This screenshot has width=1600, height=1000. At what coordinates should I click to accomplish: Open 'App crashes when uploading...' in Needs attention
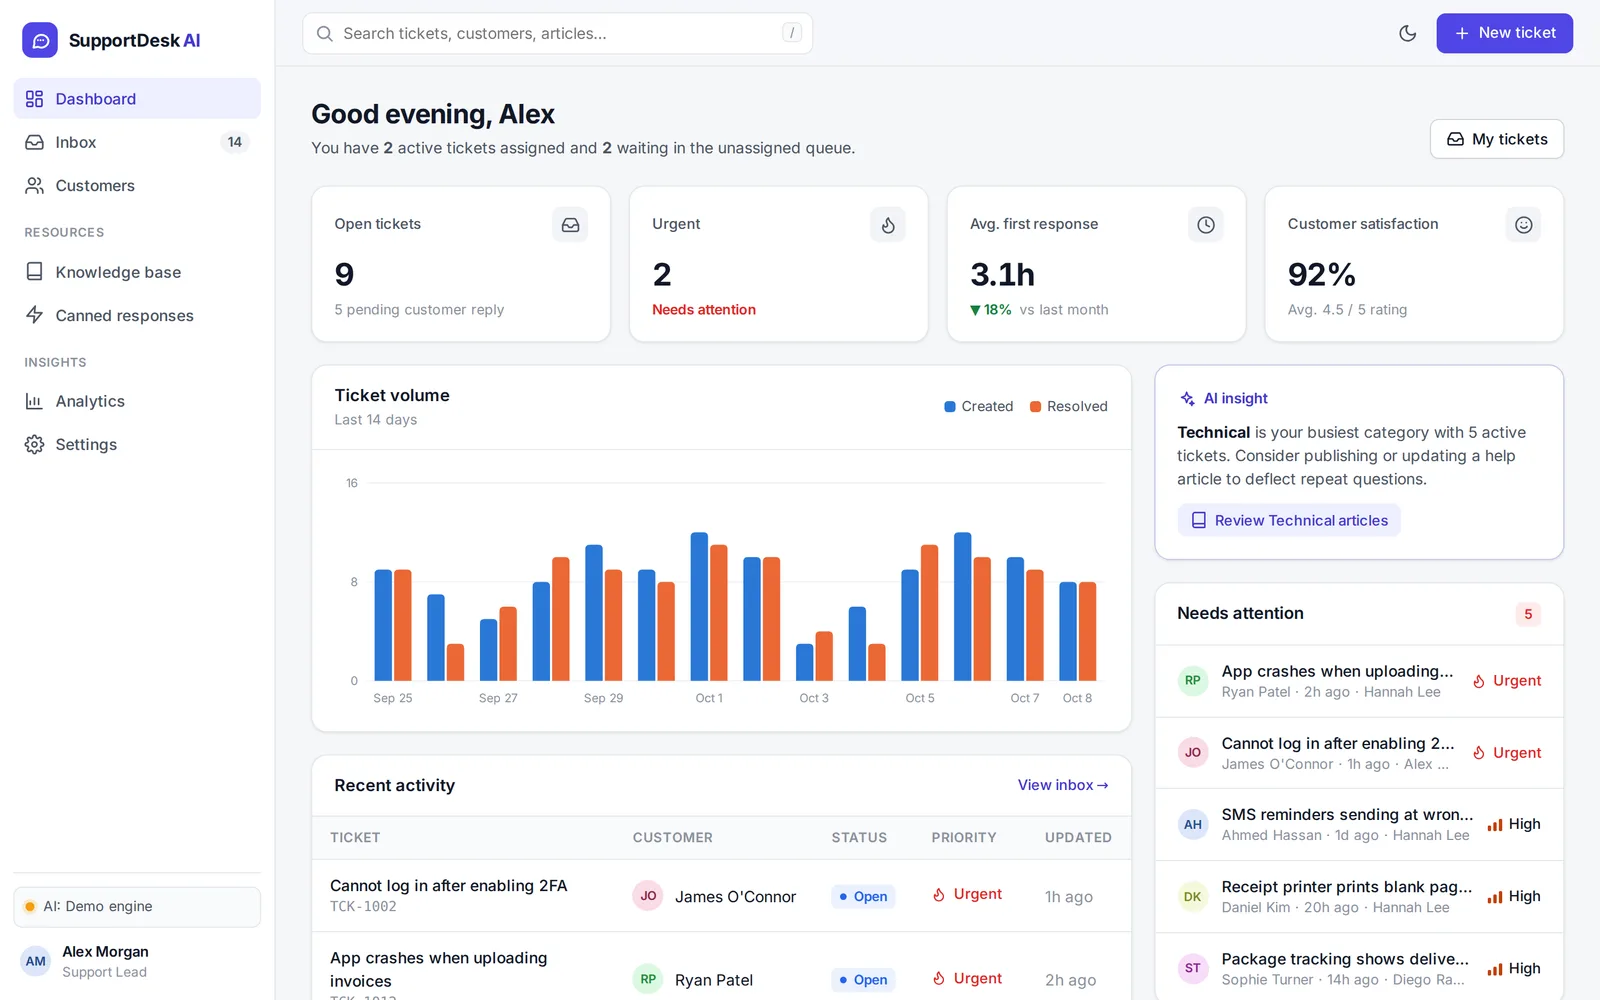tap(1359, 681)
